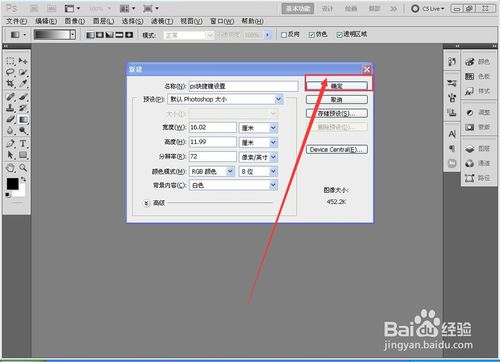Viewport: 500px width, 362px height.
Task: Open the Swatches panel
Action: (x=478, y=76)
